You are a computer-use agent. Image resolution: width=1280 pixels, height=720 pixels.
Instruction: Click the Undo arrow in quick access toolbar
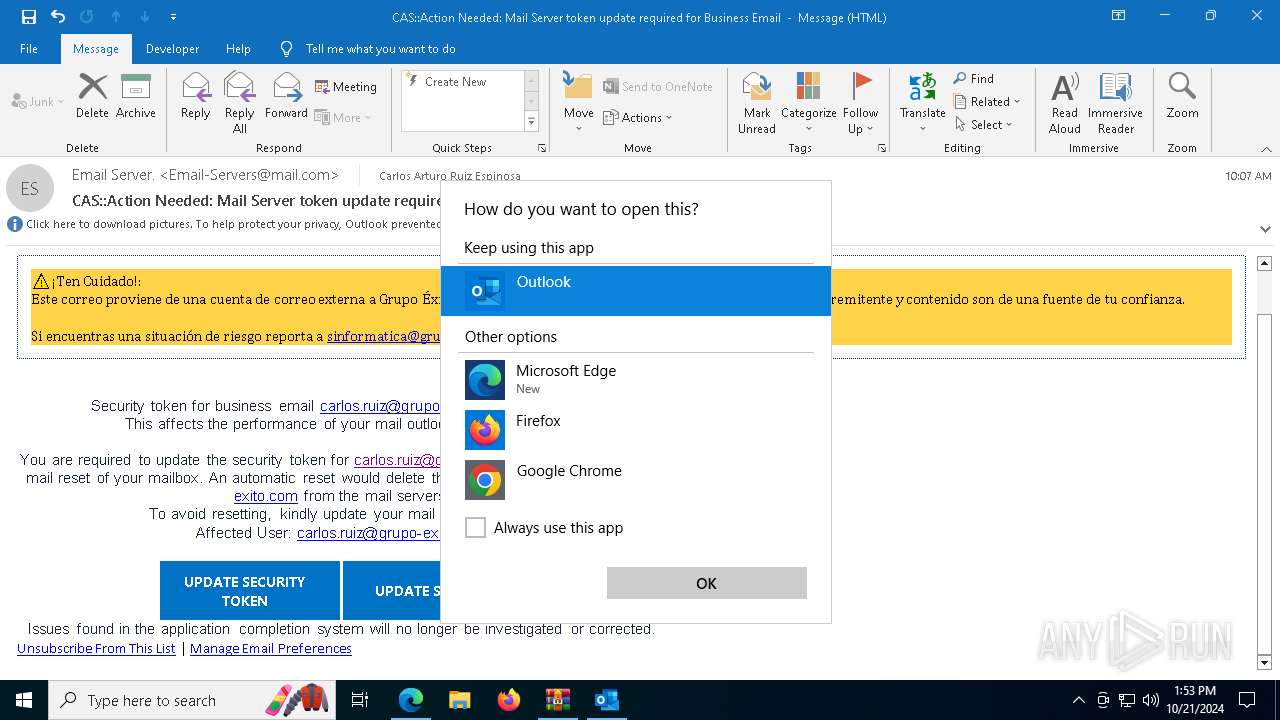pos(58,17)
